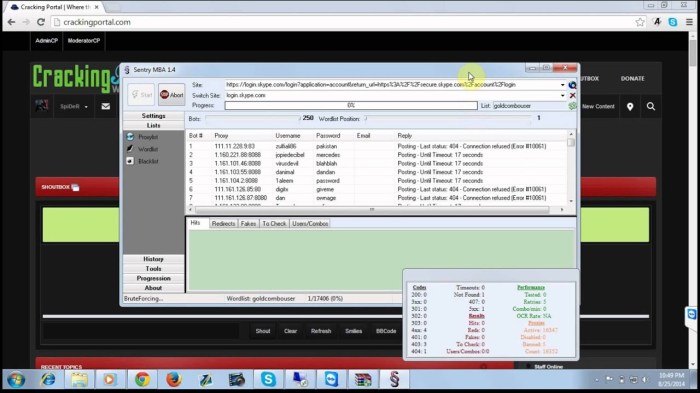Click the Chrome back arrow

12,22
